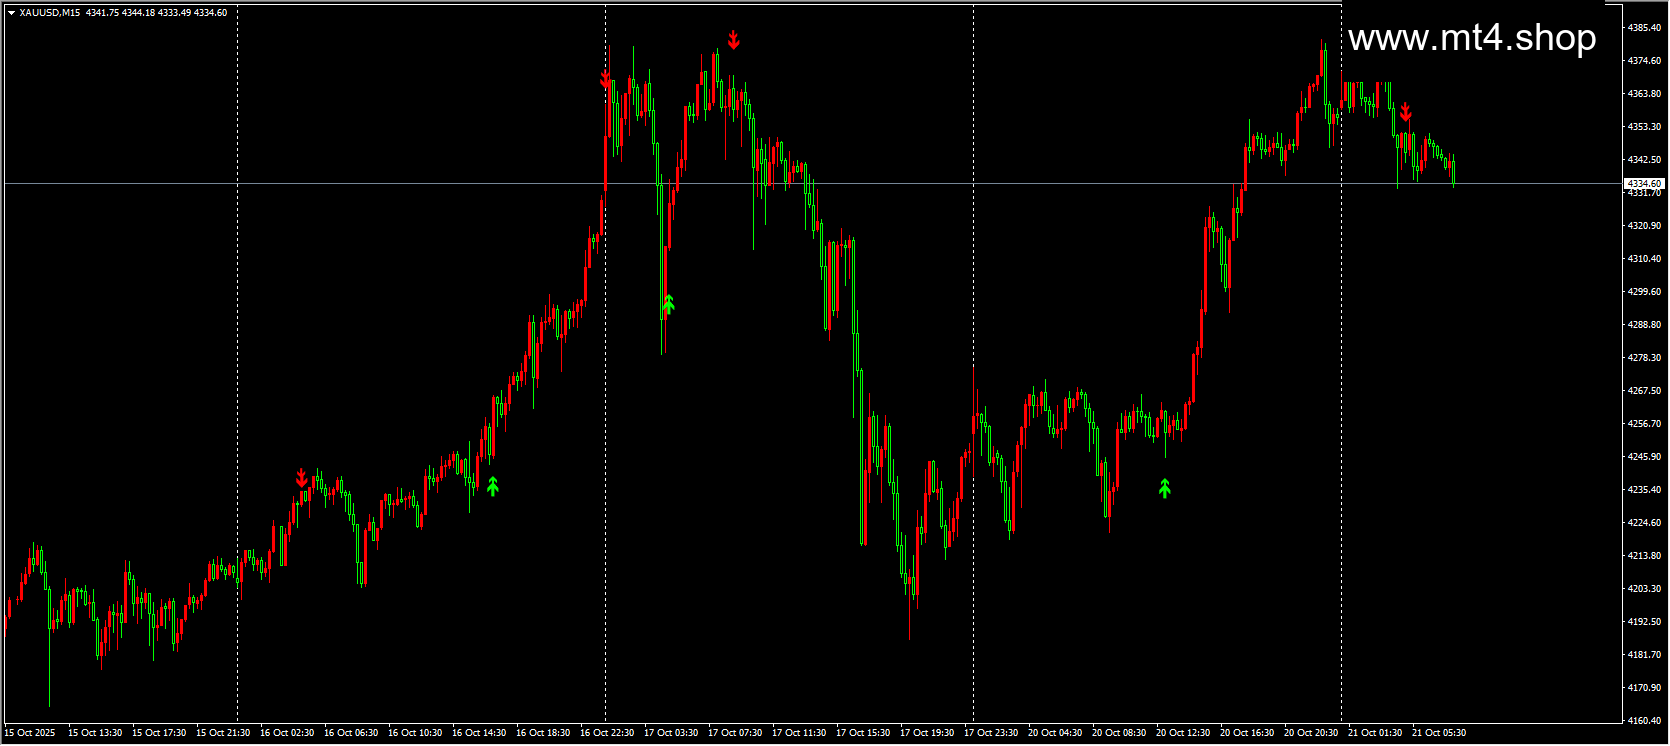Image resolution: width=1670 pixels, height=746 pixels.
Task: Click the 17 Oct 11:30 time label
Action: (799, 733)
